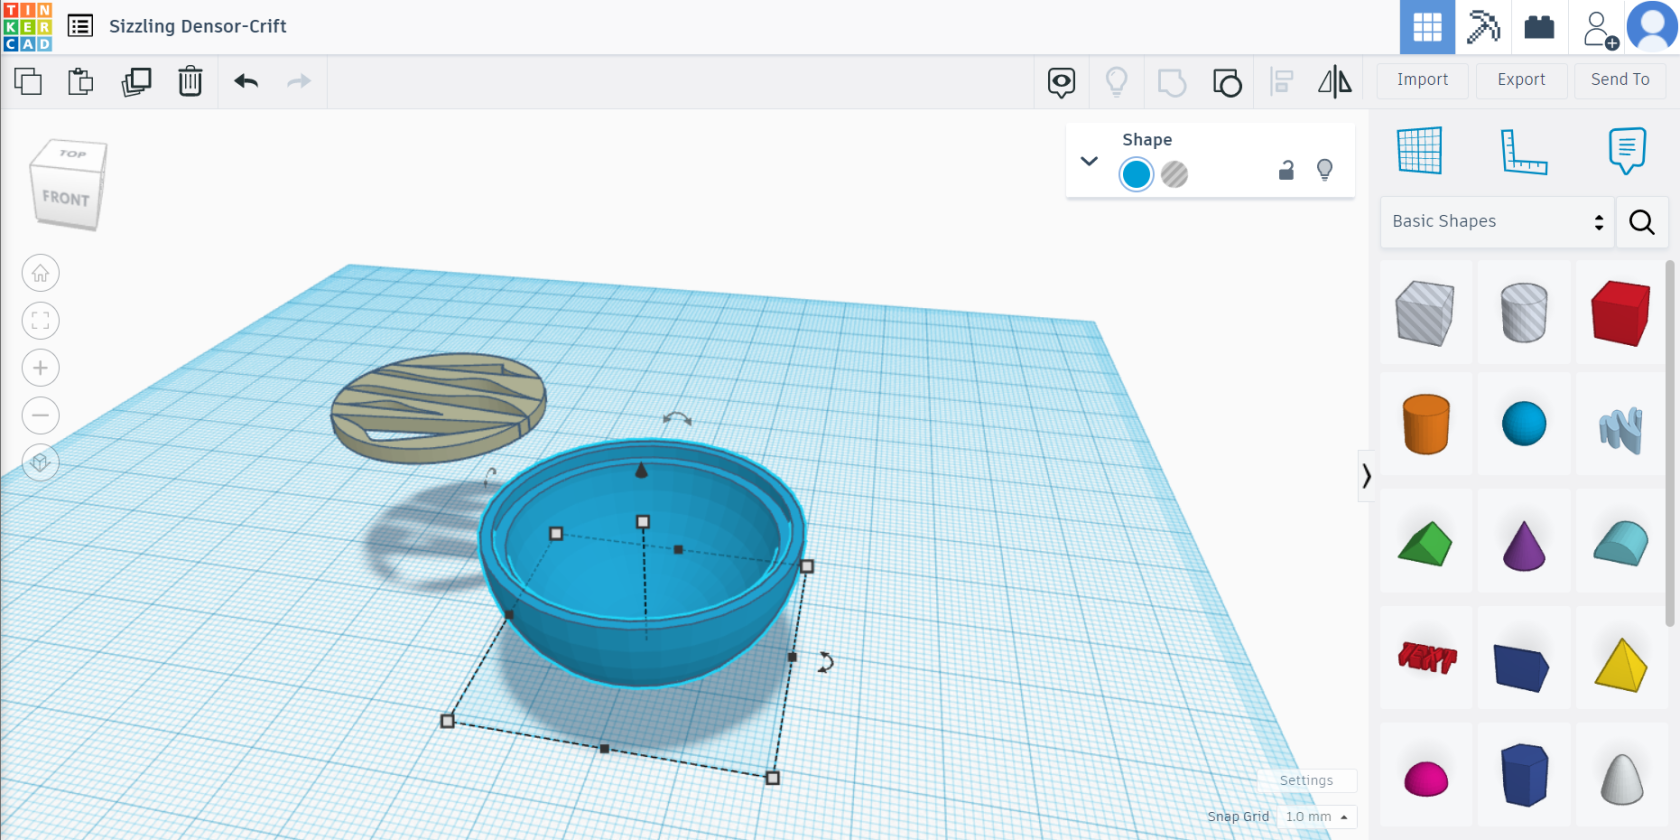1680x840 pixels.
Task: Delete the selected shape with trash icon
Action: (x=190, y=81)
